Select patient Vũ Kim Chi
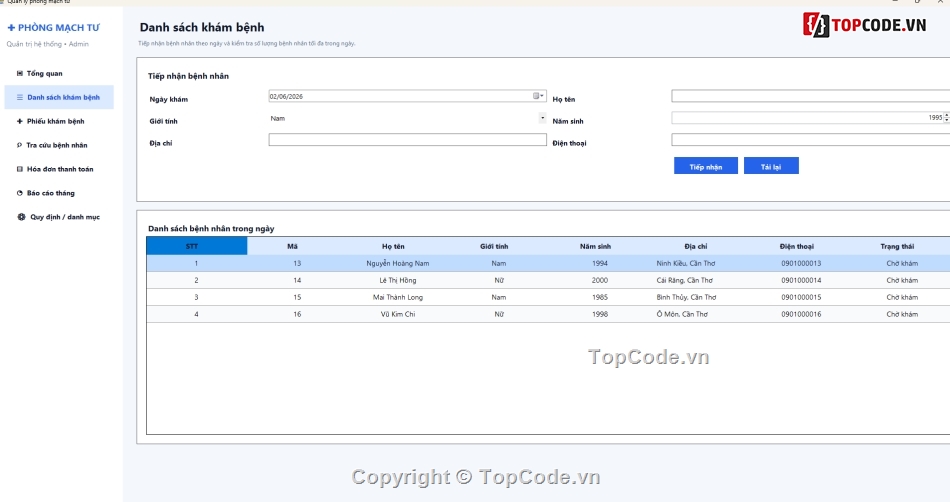Screen dimensions: 950x502 click(397, 314)
